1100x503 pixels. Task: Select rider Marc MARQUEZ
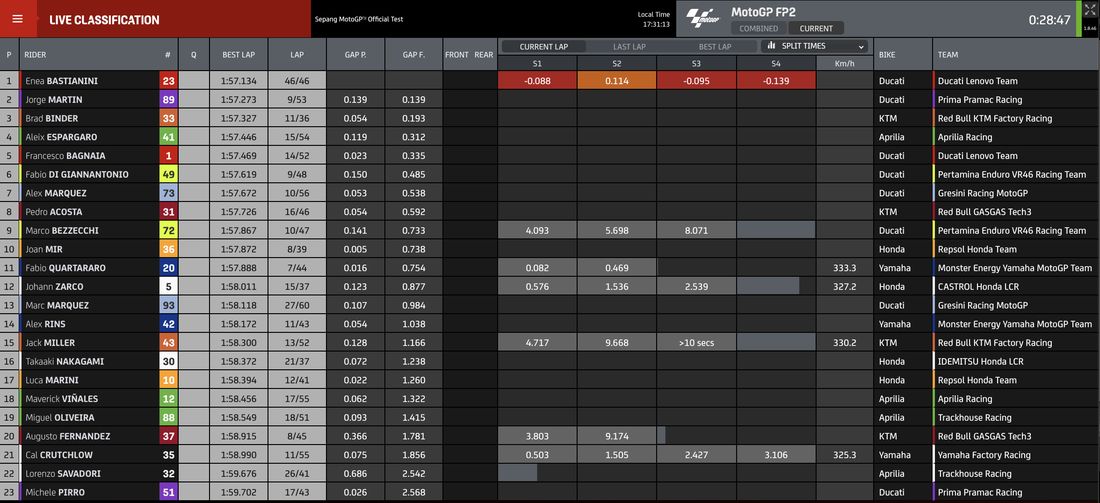[x=56, y=305]
